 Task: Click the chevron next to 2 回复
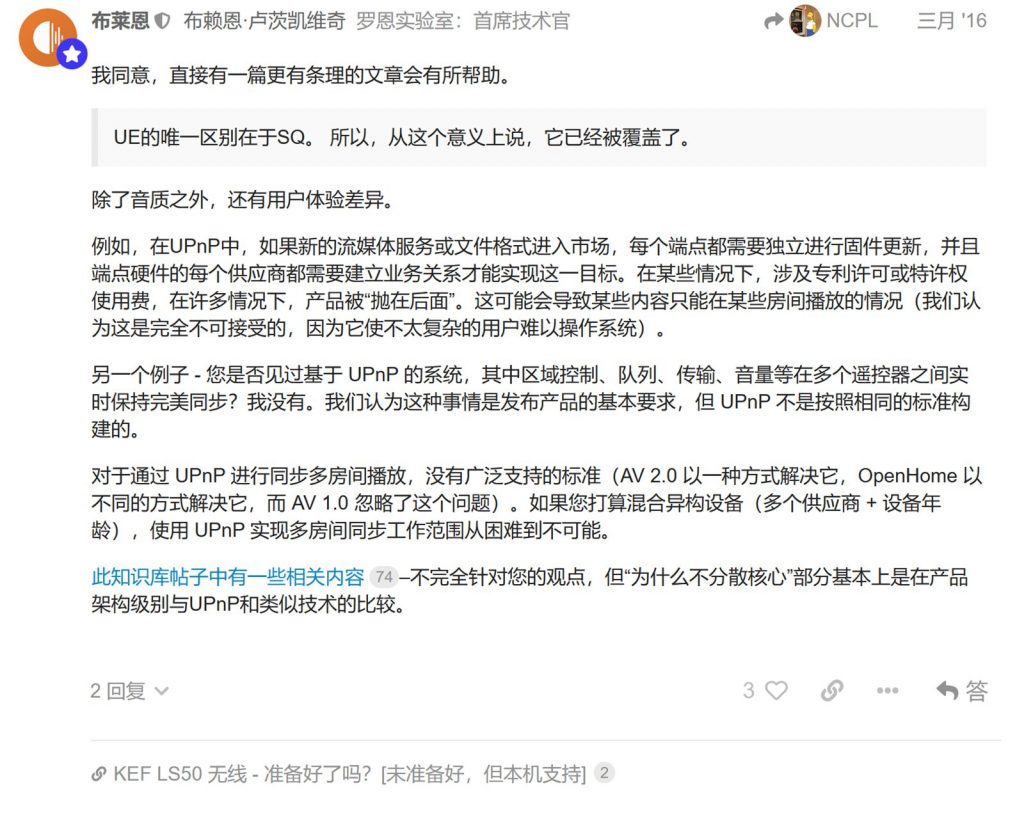click(x=161, y=691)
